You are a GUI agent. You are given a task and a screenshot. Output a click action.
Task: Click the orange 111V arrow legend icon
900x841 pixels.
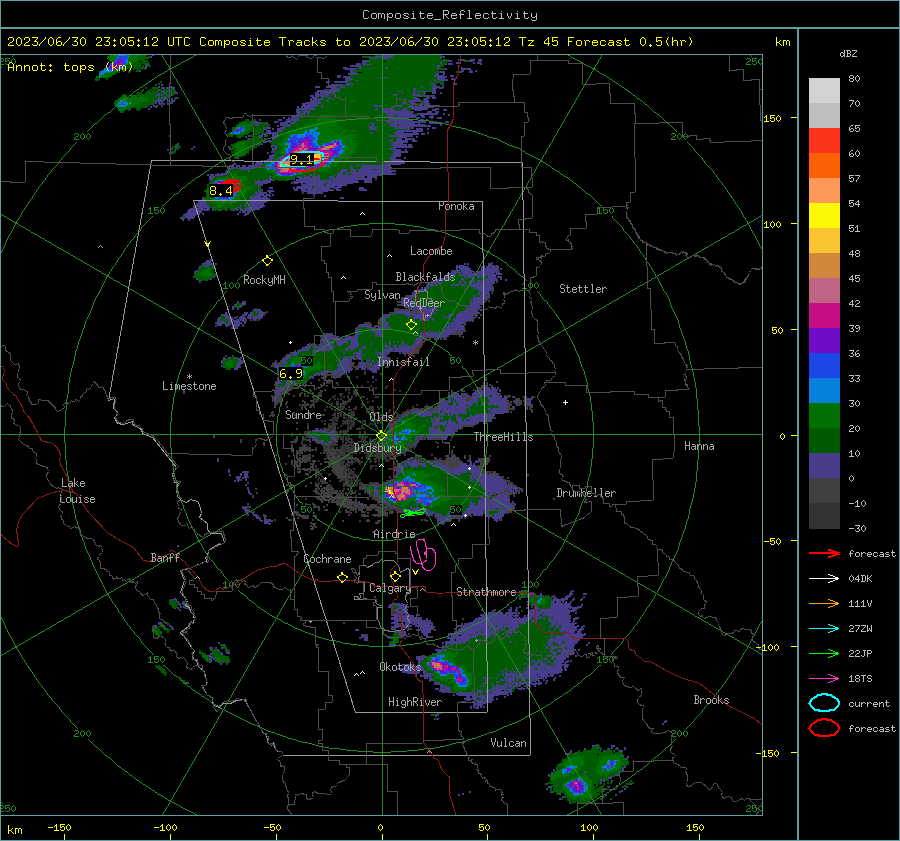824,603
